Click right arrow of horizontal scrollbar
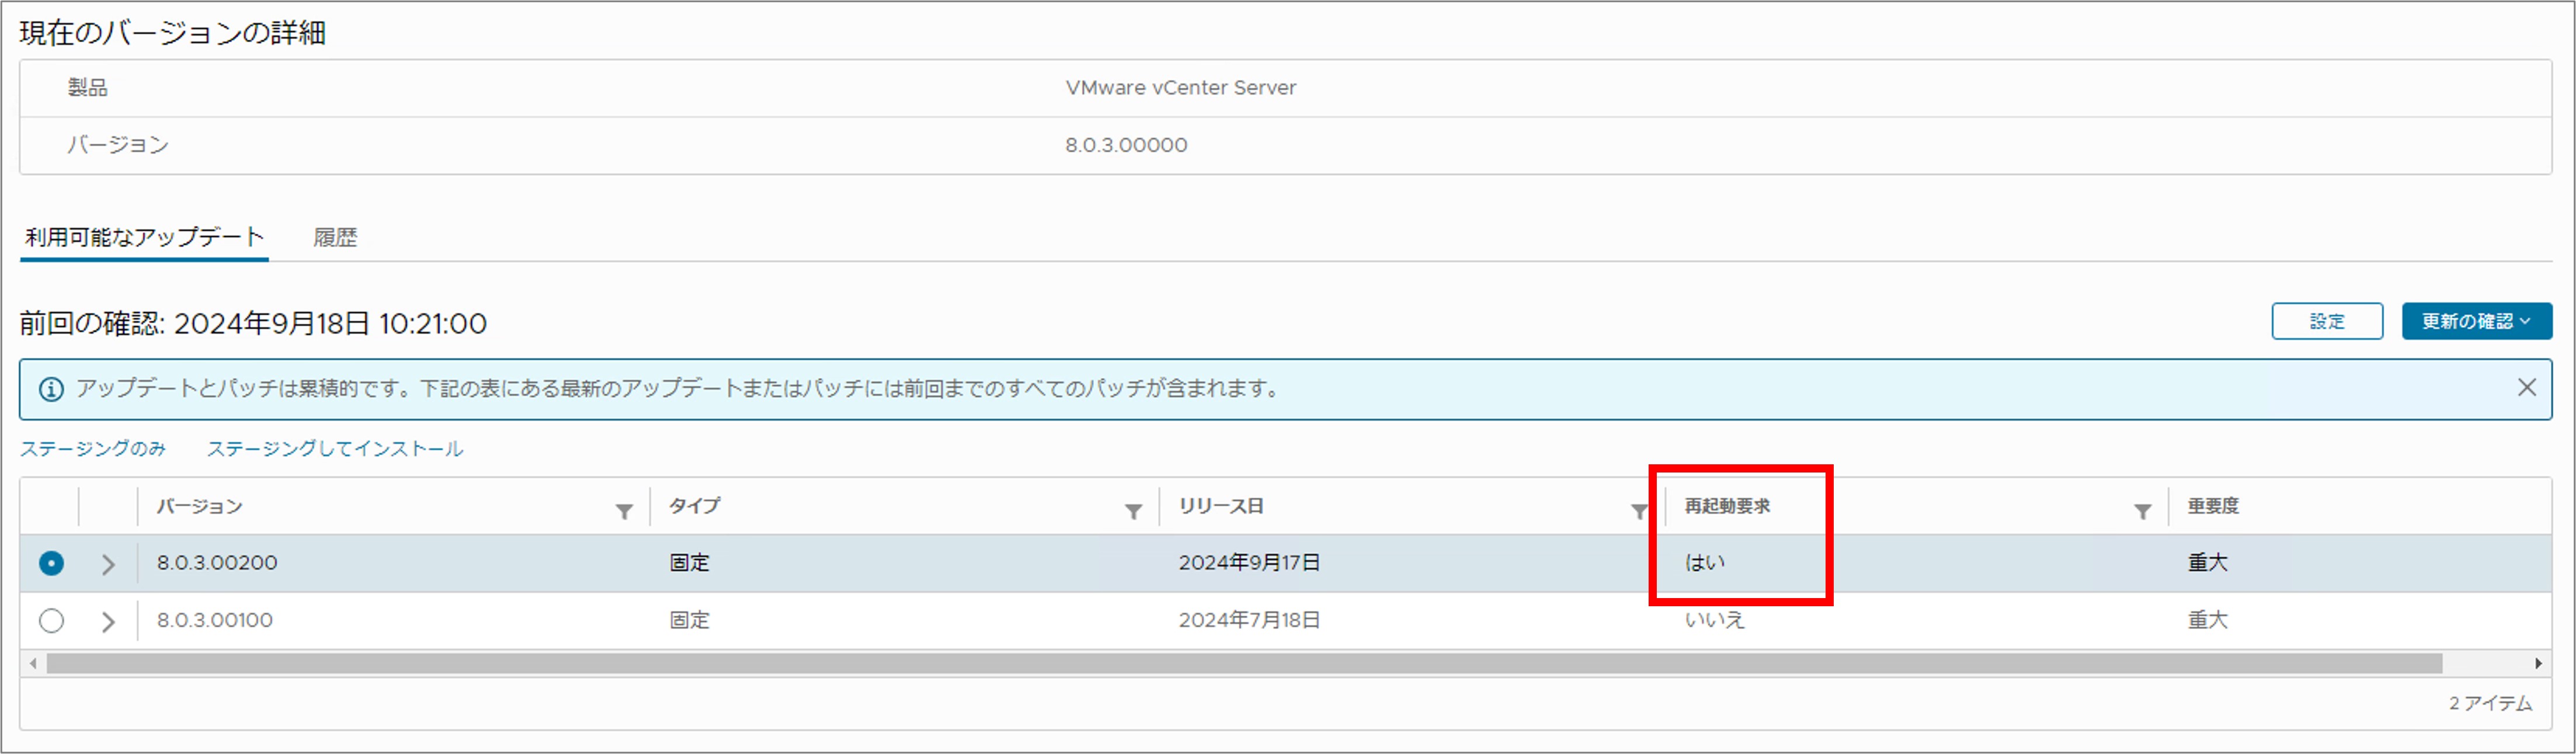 (2538, 664)
